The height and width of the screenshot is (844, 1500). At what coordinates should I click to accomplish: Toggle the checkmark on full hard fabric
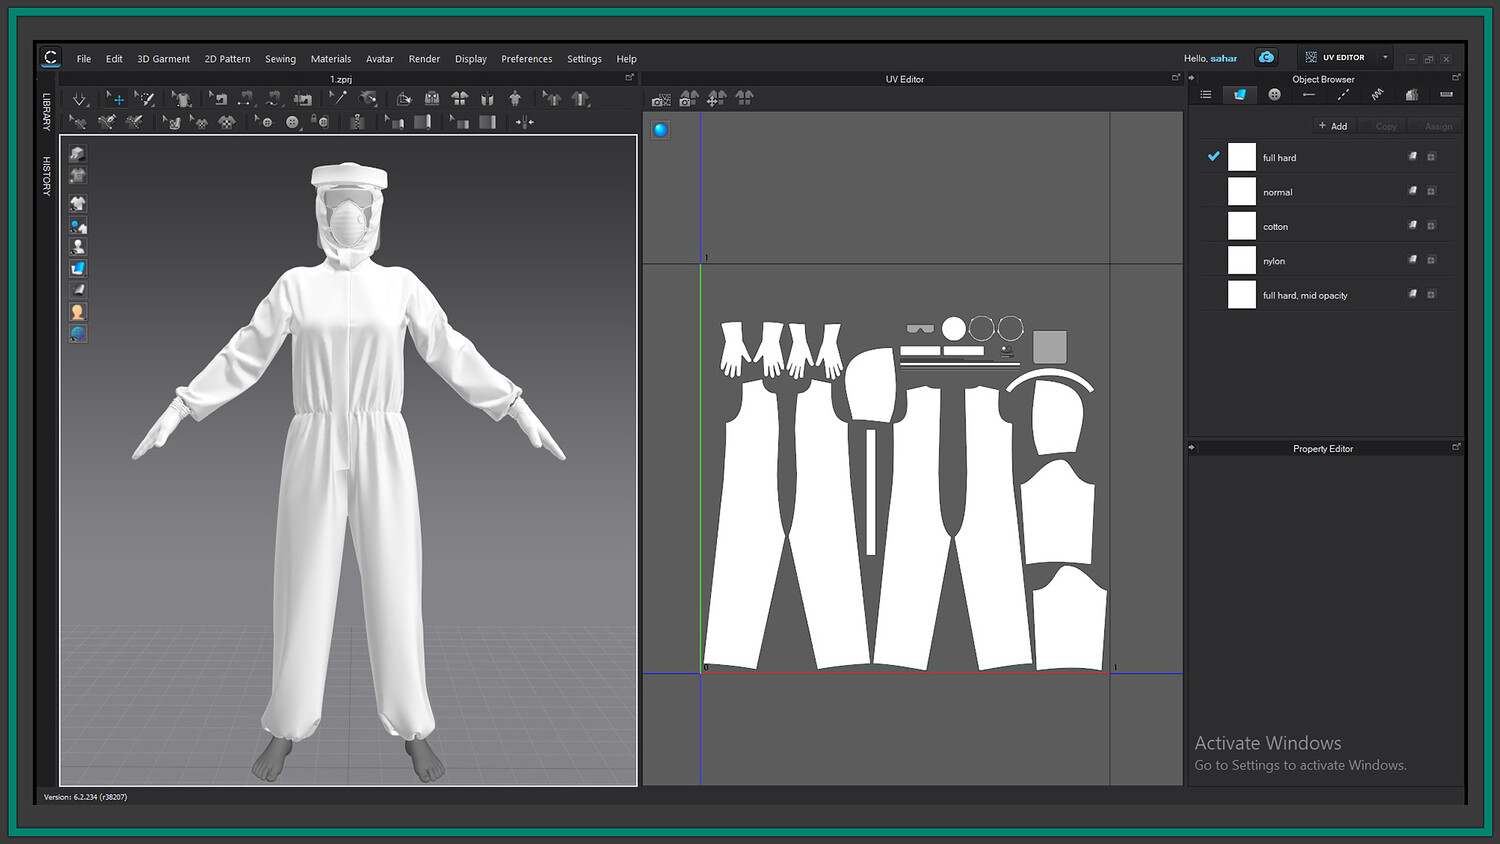(1213, 157)
